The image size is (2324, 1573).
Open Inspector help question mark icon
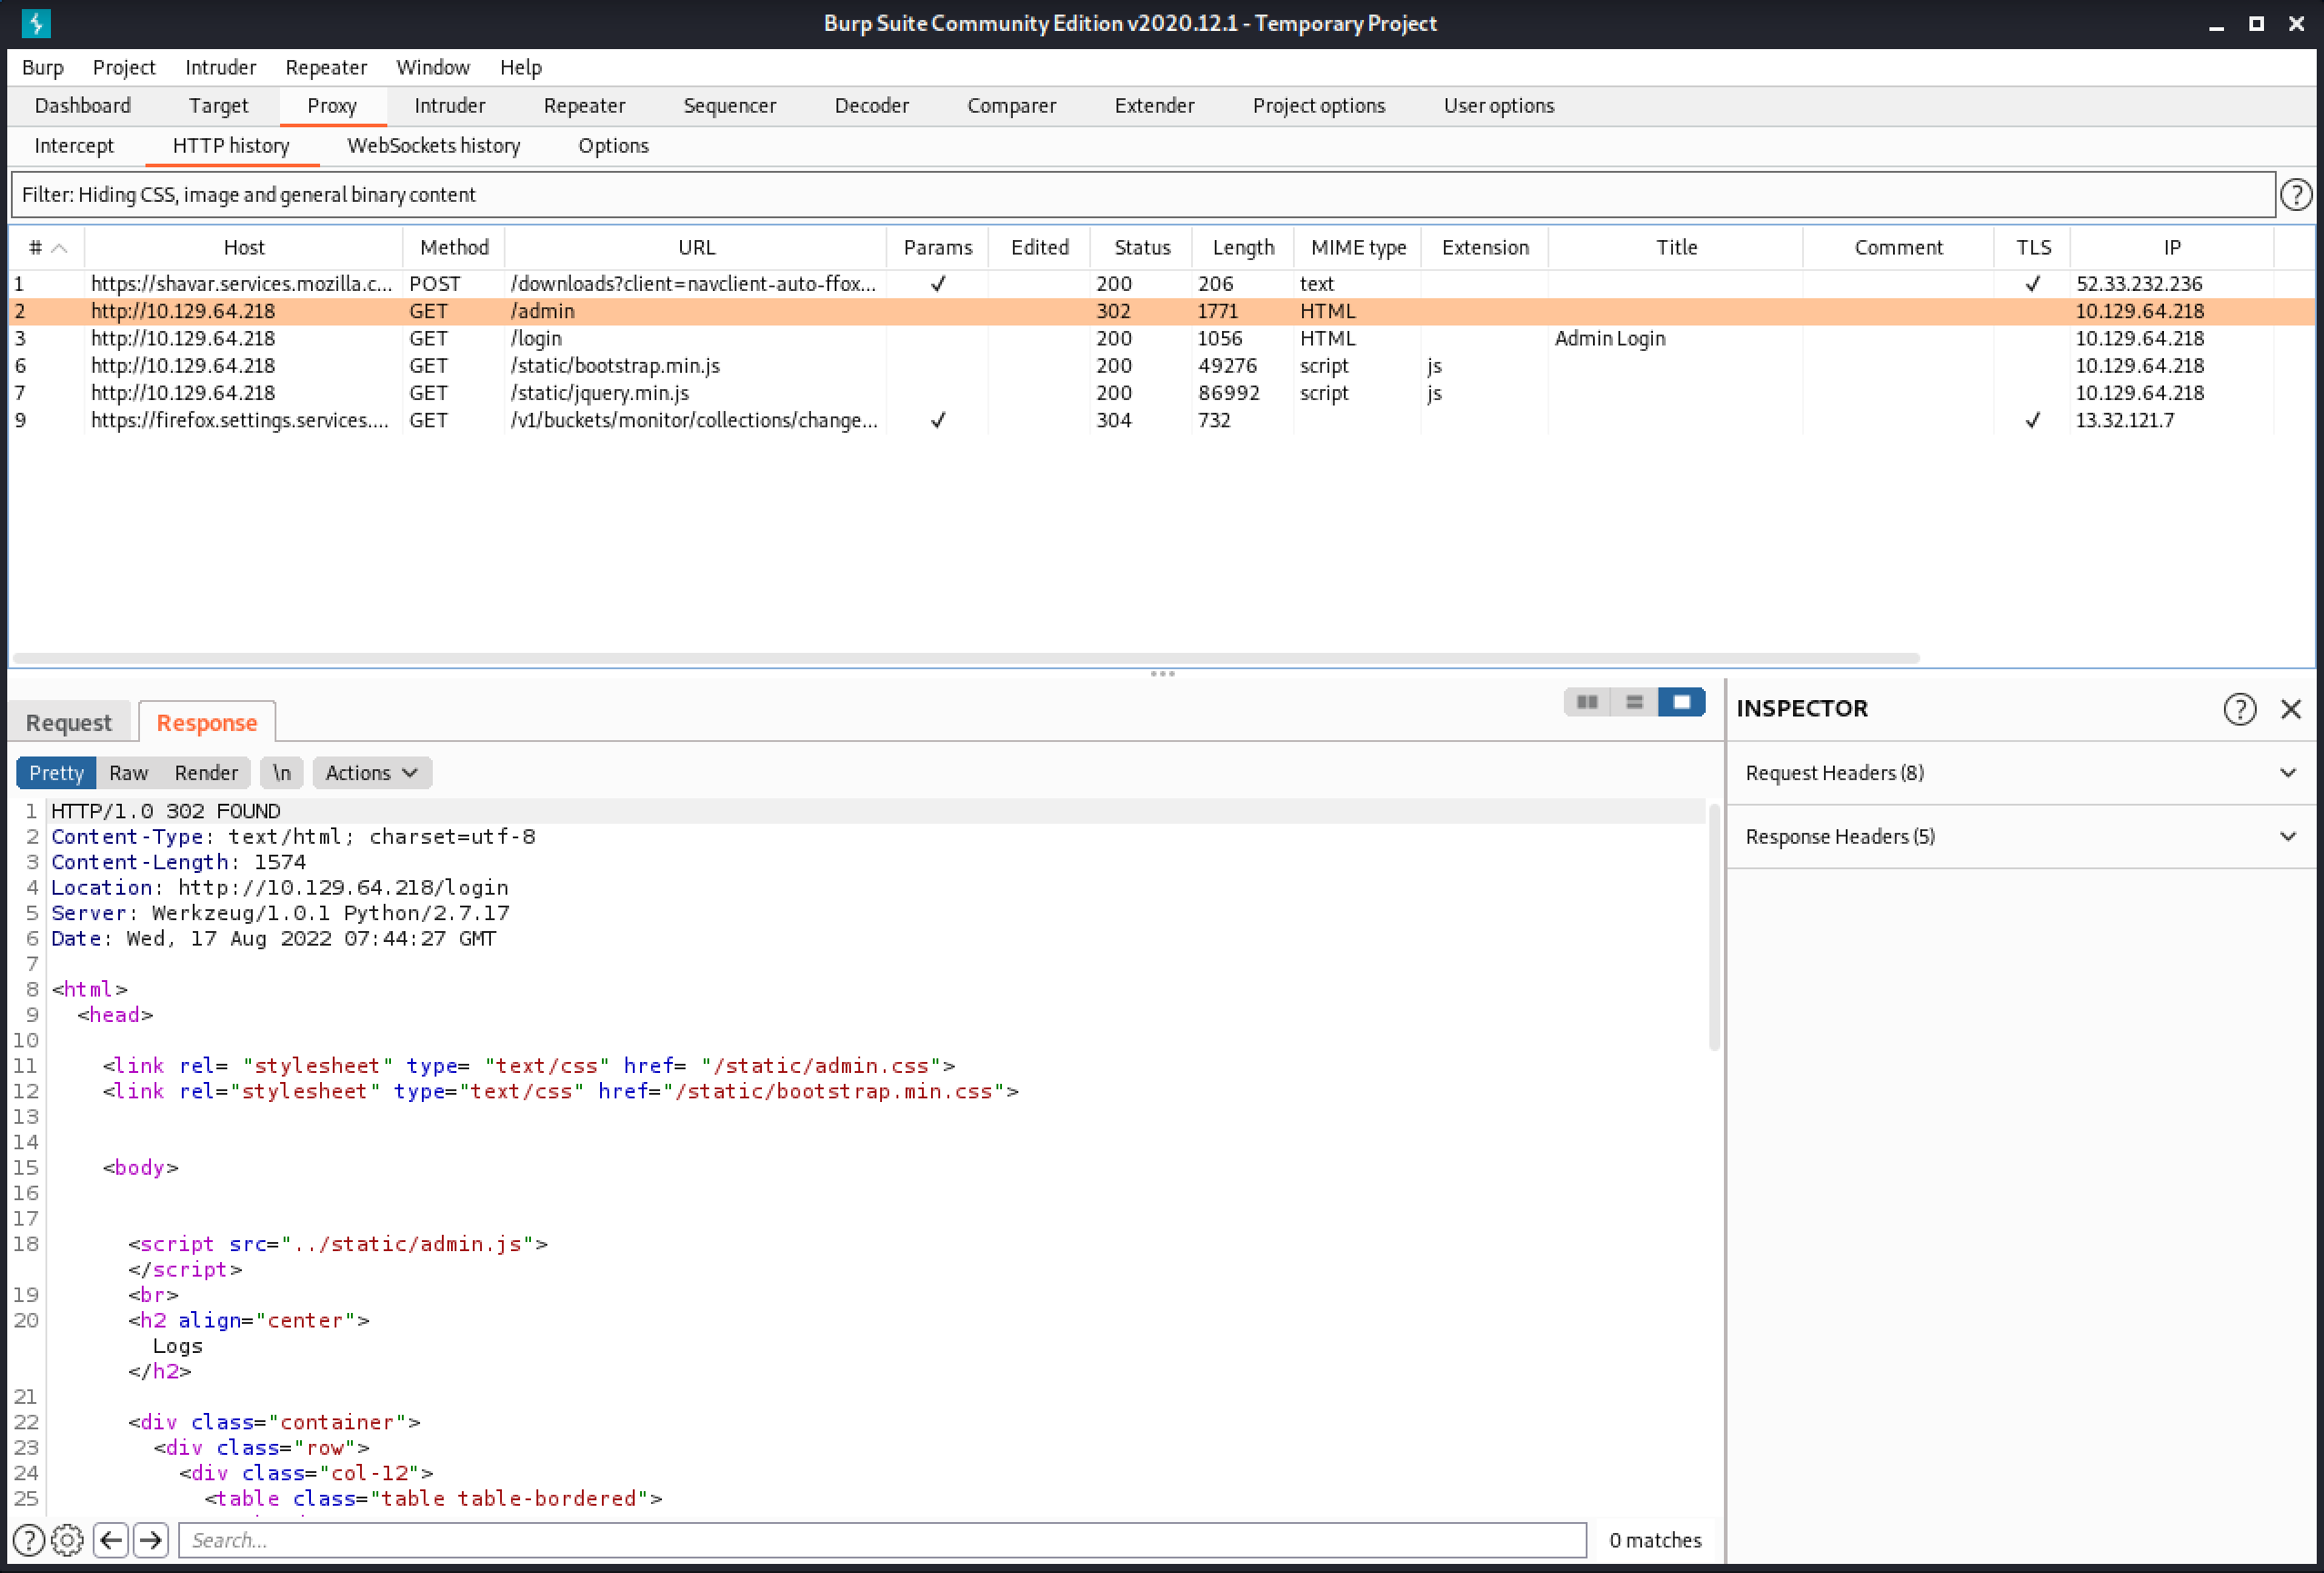pyautogui.click(x=2239, y=708)
